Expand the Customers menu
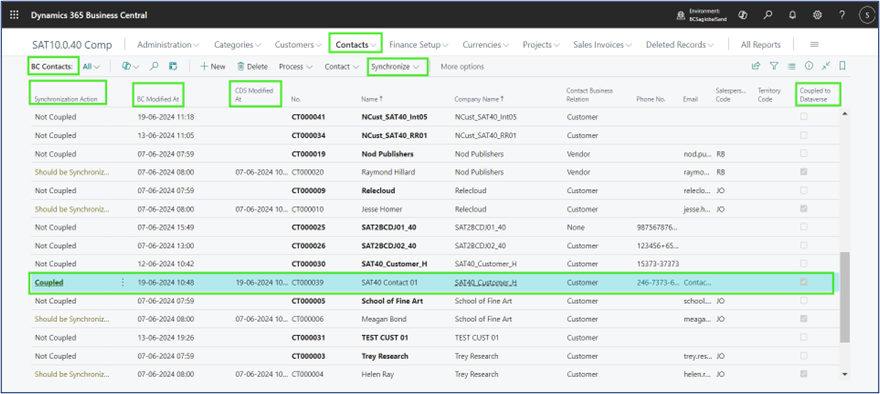The width and height of the screenshot is (880, 394). pyautogui.click(x=297, y=44)
